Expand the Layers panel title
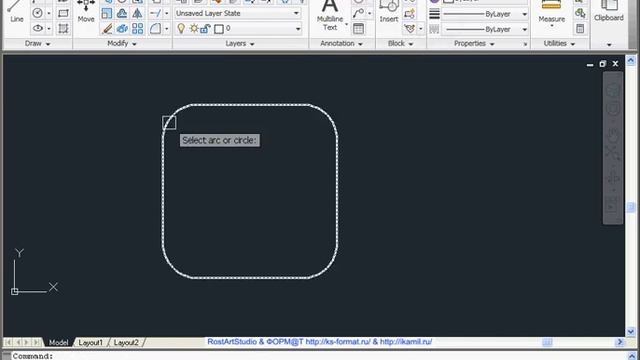Viewport: 640px width, 360px height. 240,43
